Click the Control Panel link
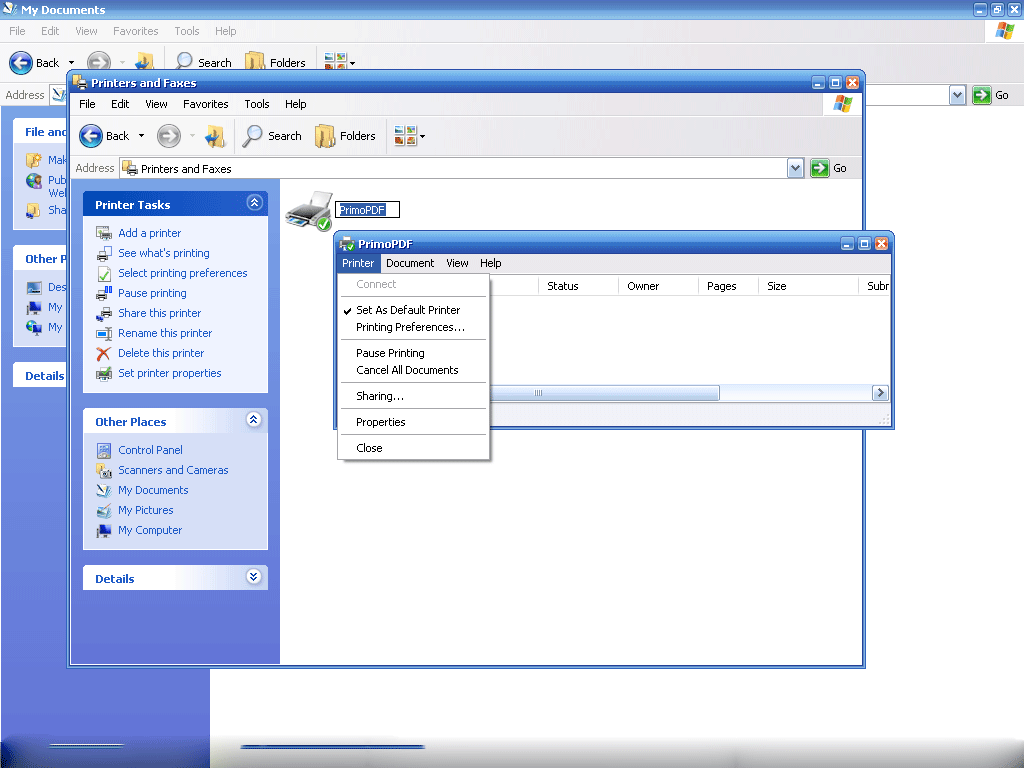This screenshot has height=768, width=1024. (x=150, y=450)
